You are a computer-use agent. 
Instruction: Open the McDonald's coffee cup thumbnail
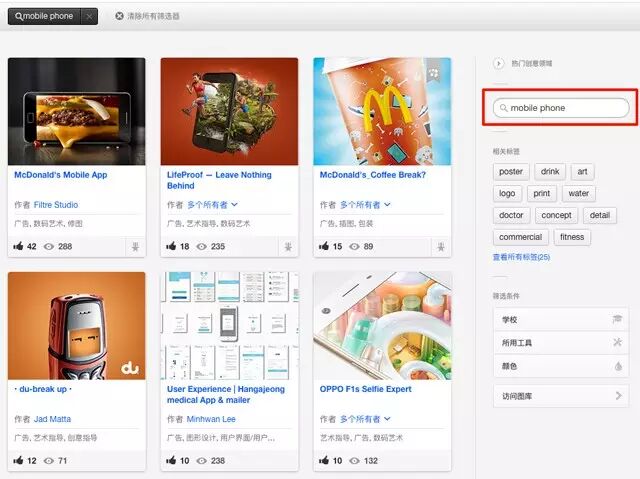click(382, 111)
